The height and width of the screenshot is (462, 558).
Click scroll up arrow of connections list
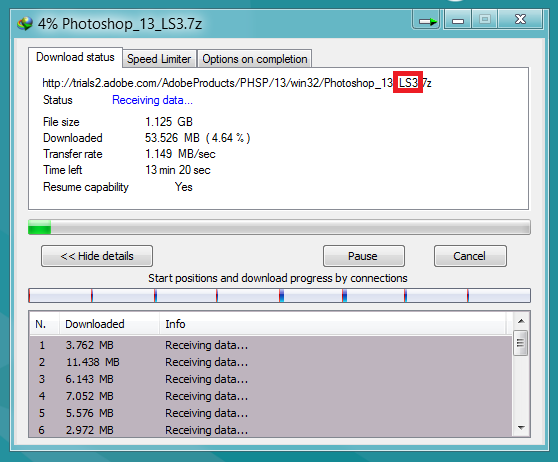pyautogui.click(x=521, y=321)
